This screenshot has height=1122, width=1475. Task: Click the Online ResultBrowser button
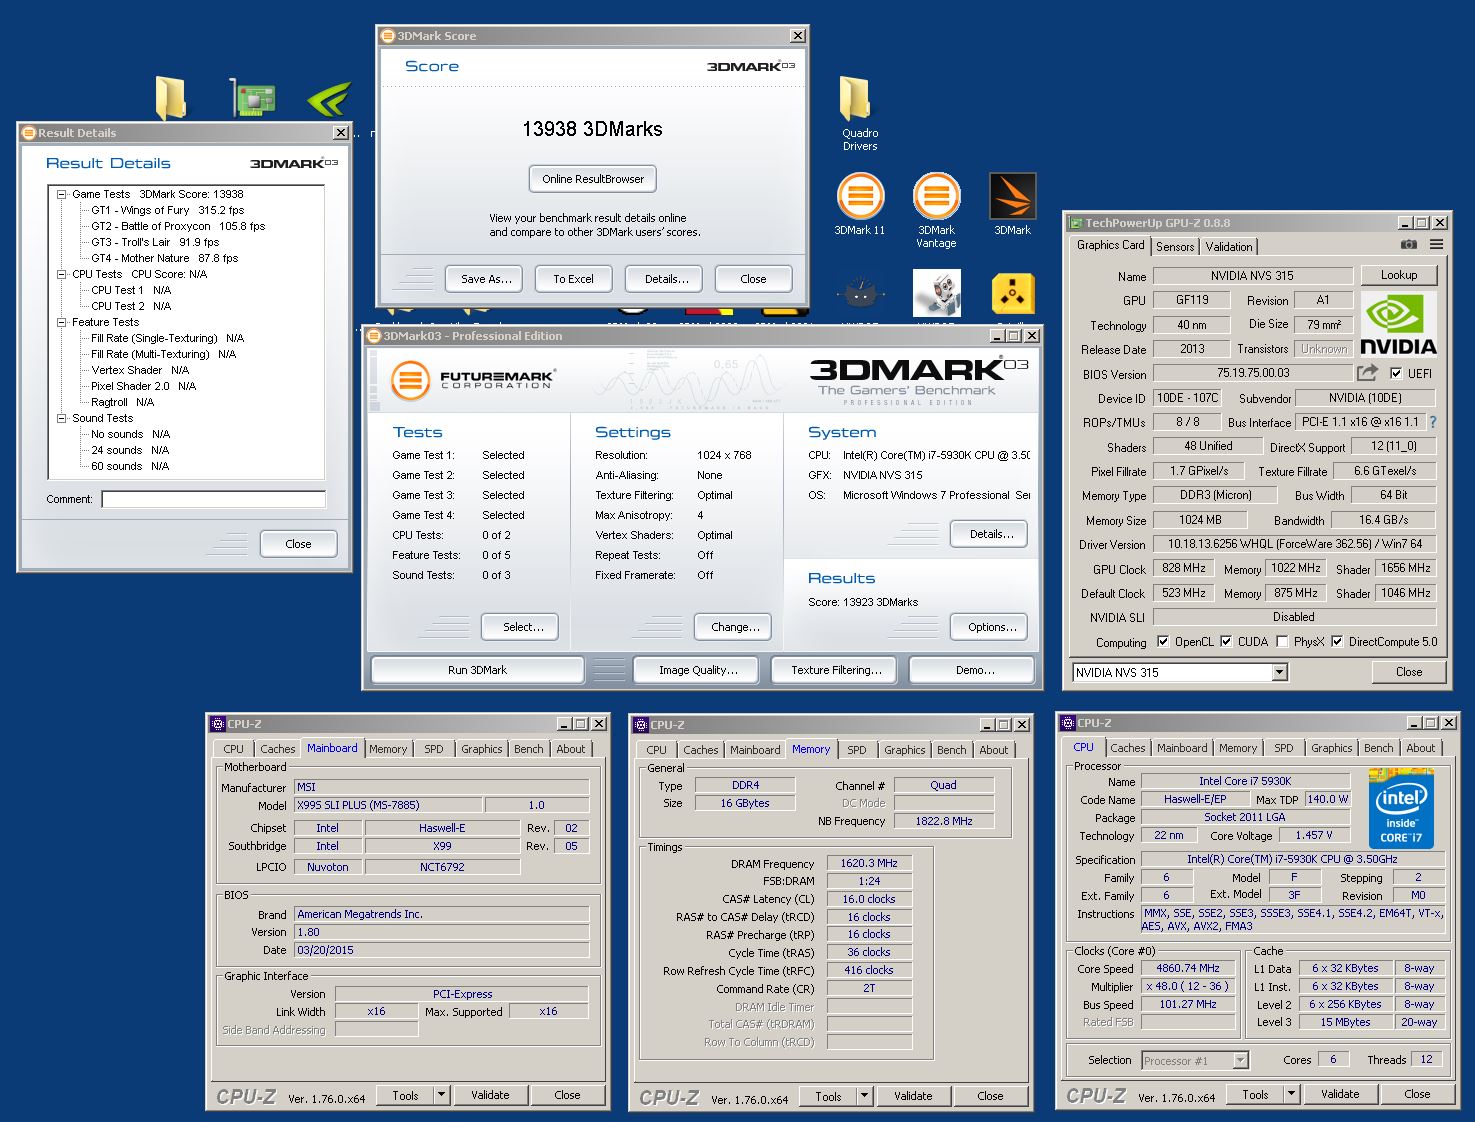tap(593, 179)
